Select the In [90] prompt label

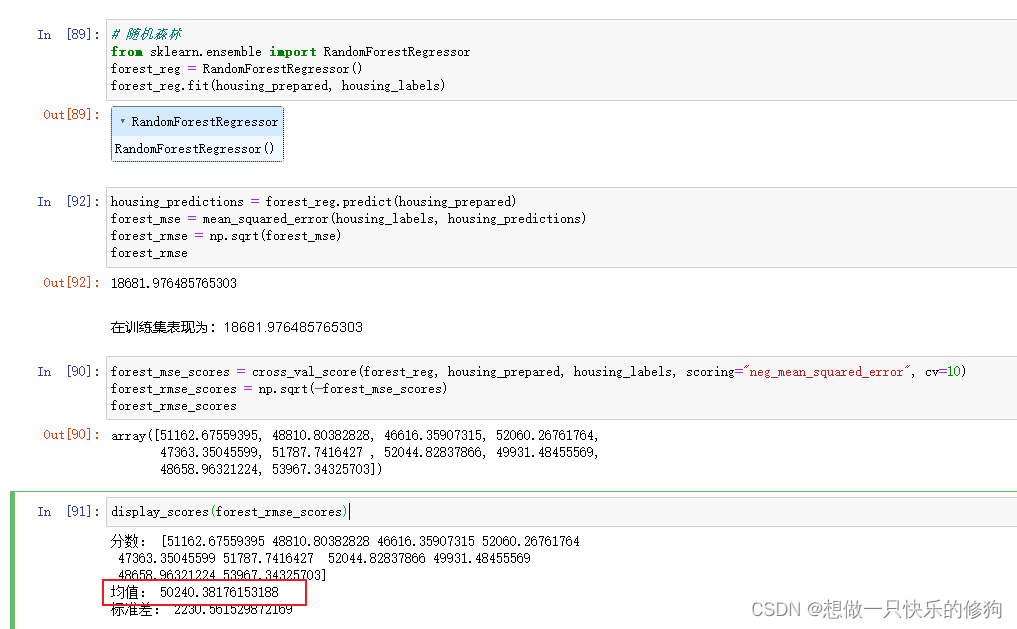68,372
